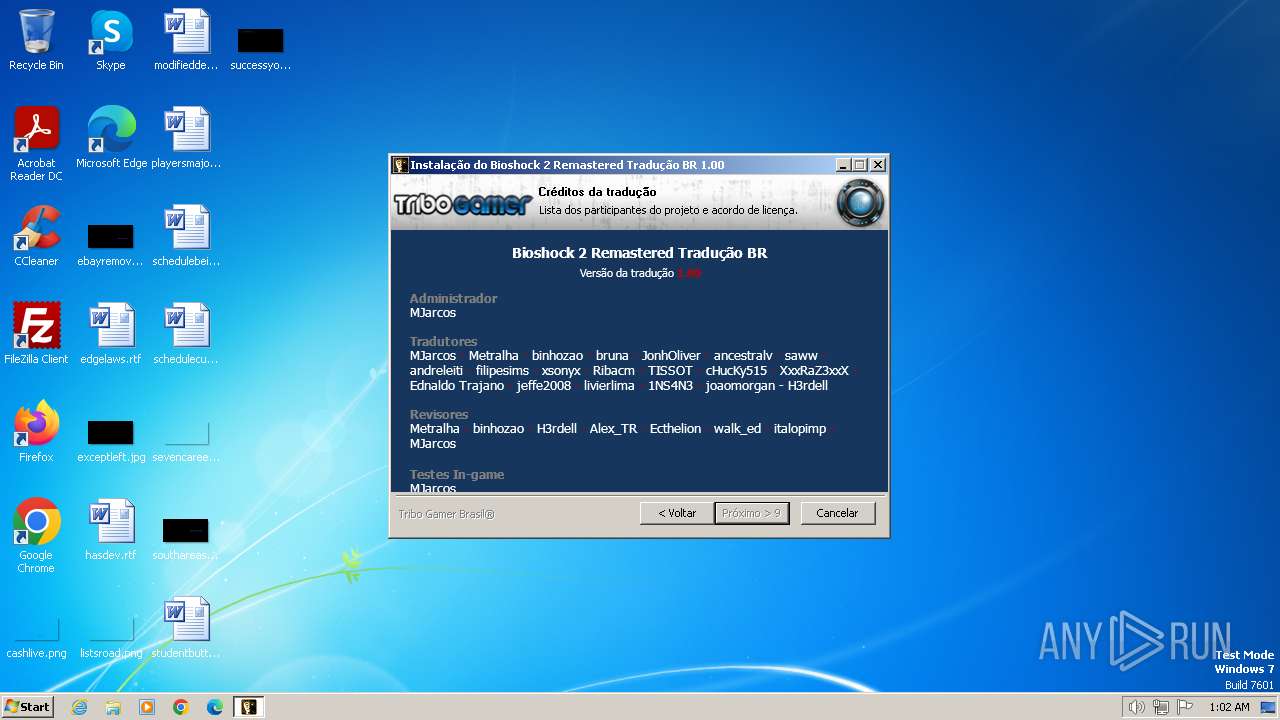Launch Firefox from the desktop

[x=36, y=432]
